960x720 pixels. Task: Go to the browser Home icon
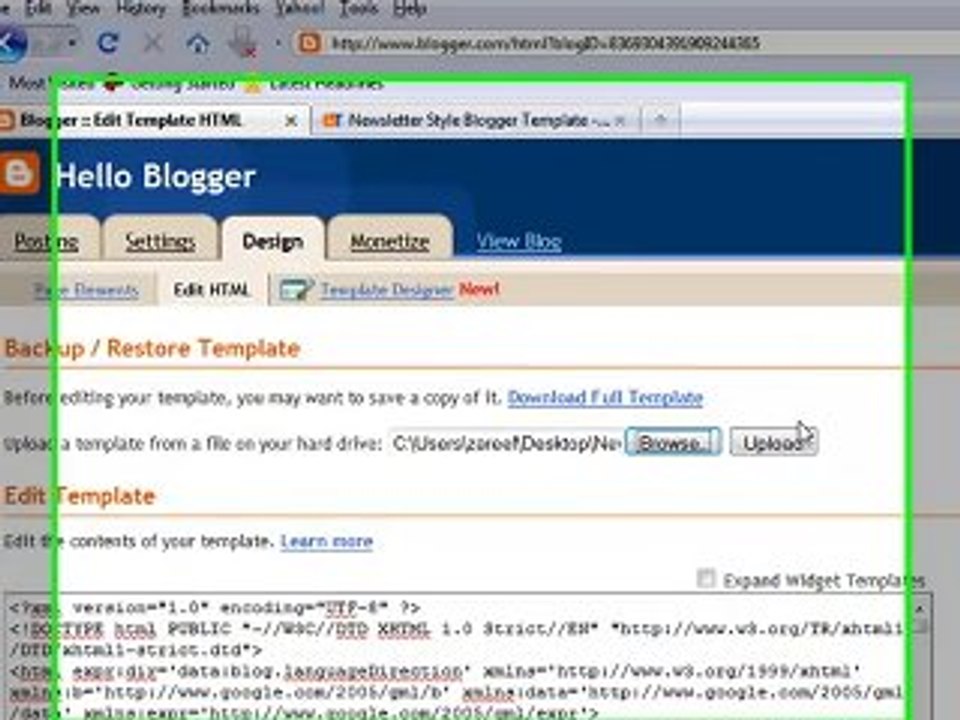[x=198, y=43]
